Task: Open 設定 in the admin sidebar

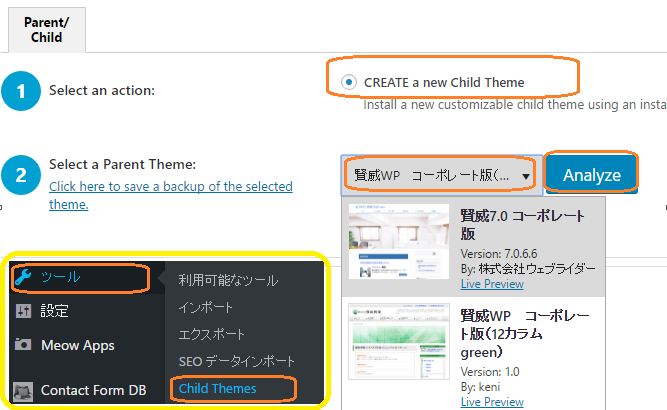Action: pos(55,311)
